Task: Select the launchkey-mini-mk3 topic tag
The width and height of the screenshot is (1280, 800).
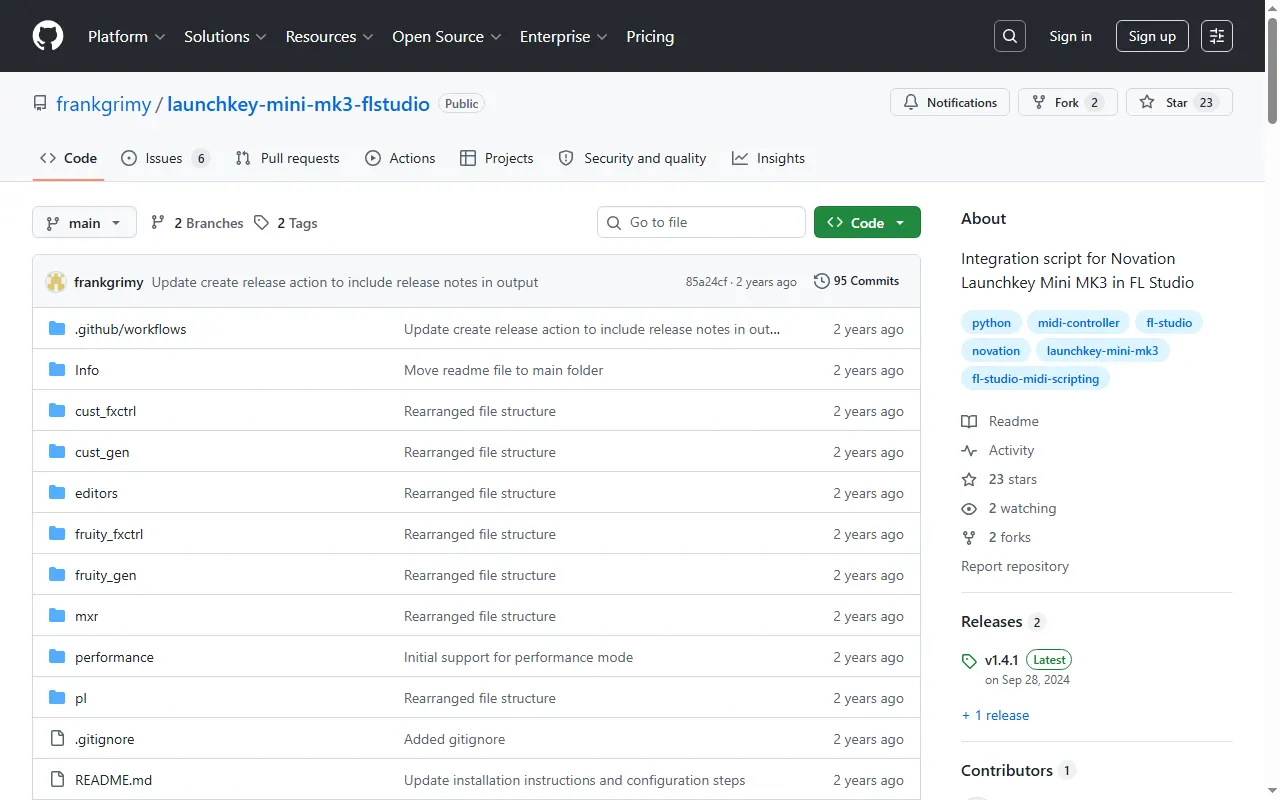Action: click(1103, 350)
